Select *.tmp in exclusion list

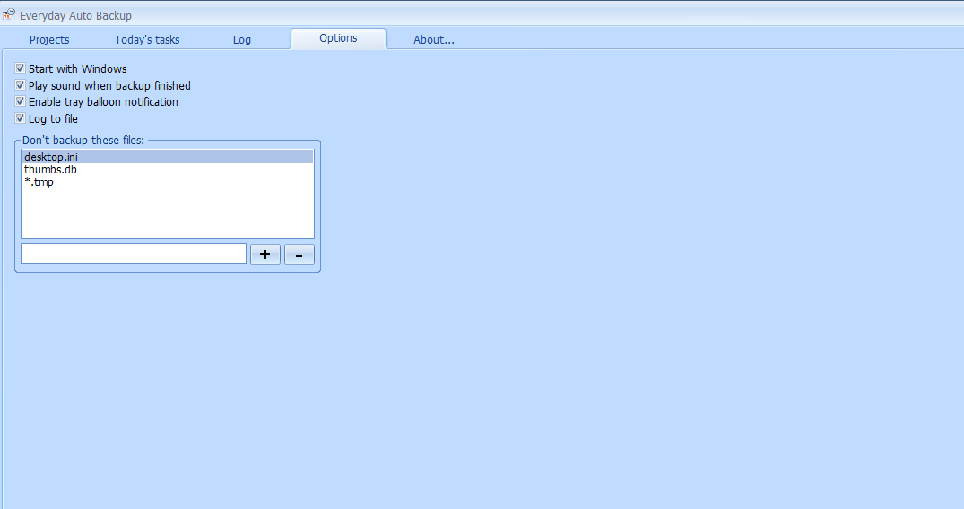[x=167, y=182]
